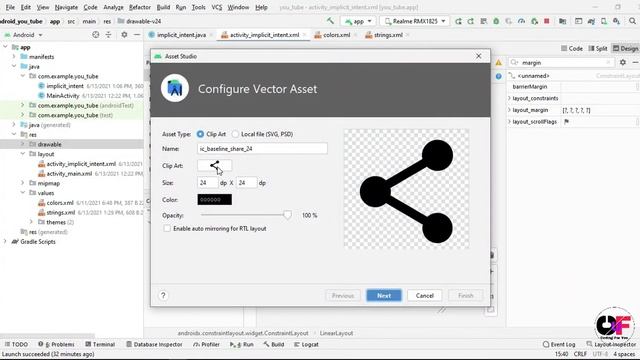Select activity_main.xml in layout folder

pos(69,173)
